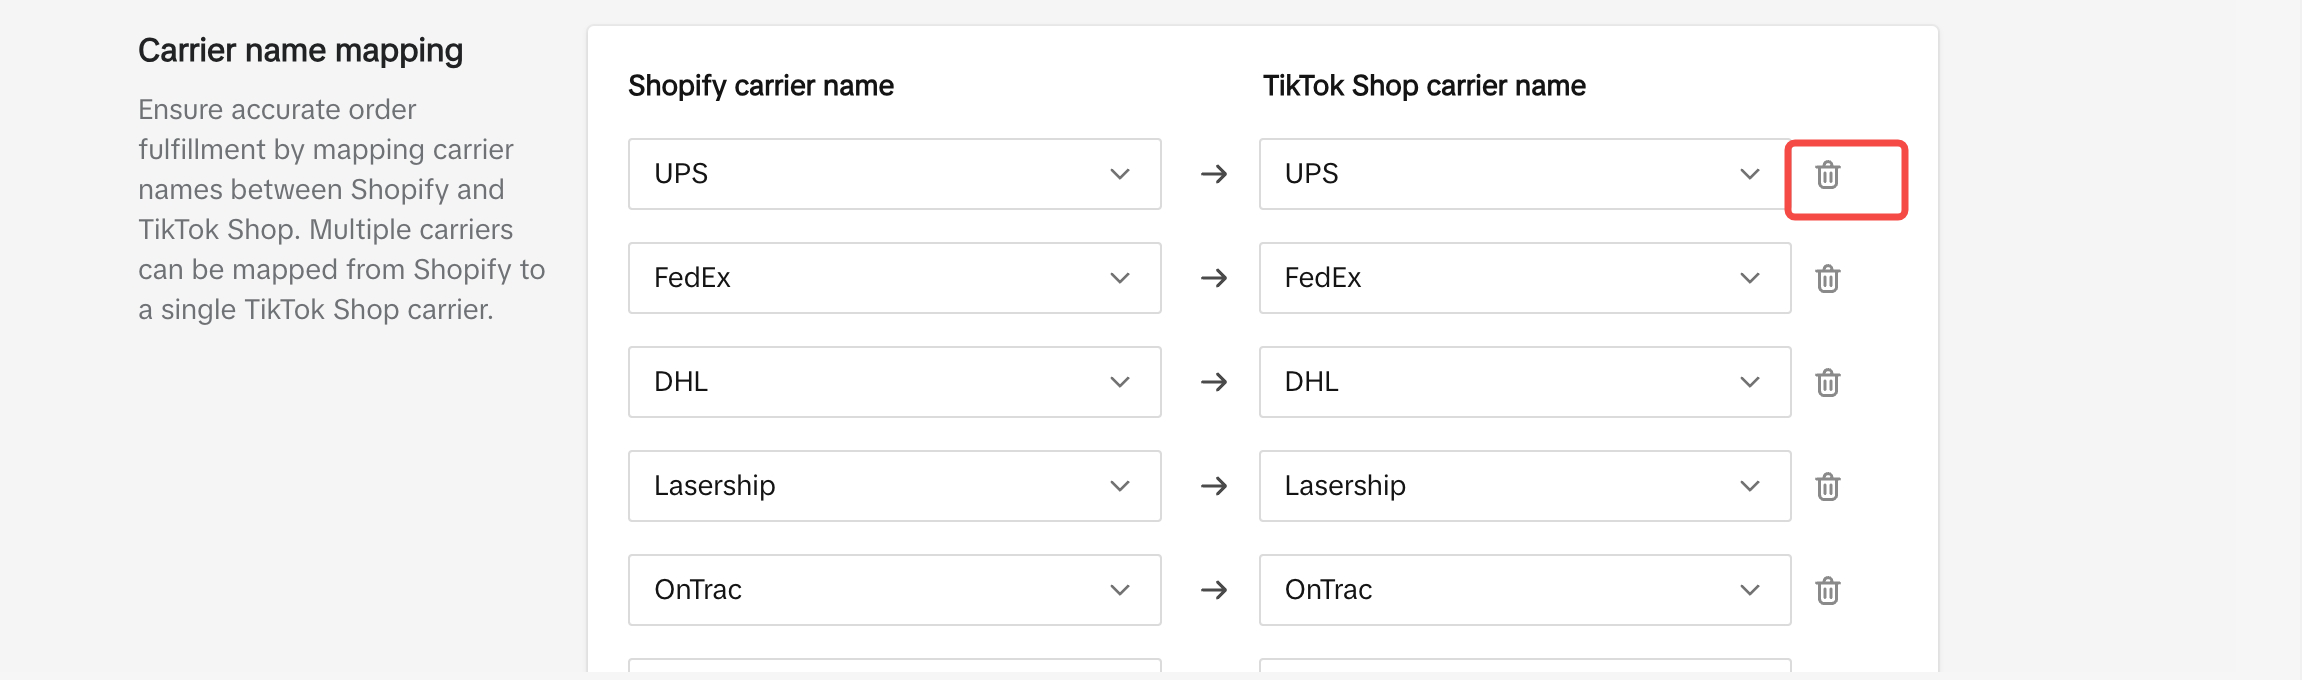This screenshot has height=680, width=2302.
Task: Open the TikTok Shop DHL dropdown
Action: (x=1523, y=382)
